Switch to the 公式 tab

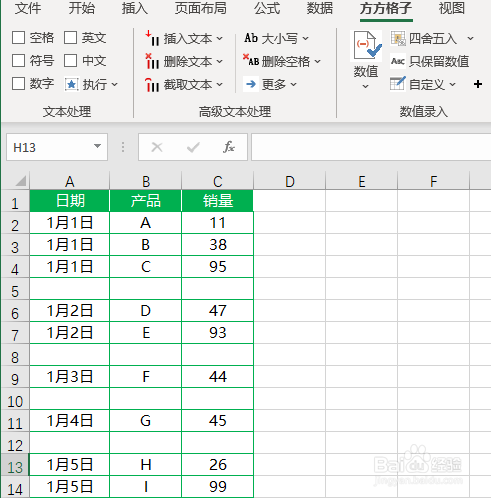click(x=267, y=8)
